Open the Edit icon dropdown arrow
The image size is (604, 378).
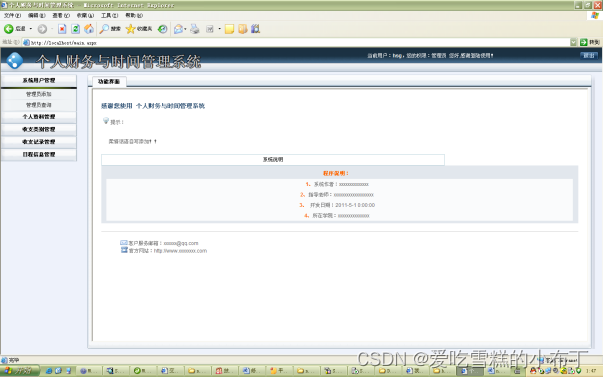220,29
